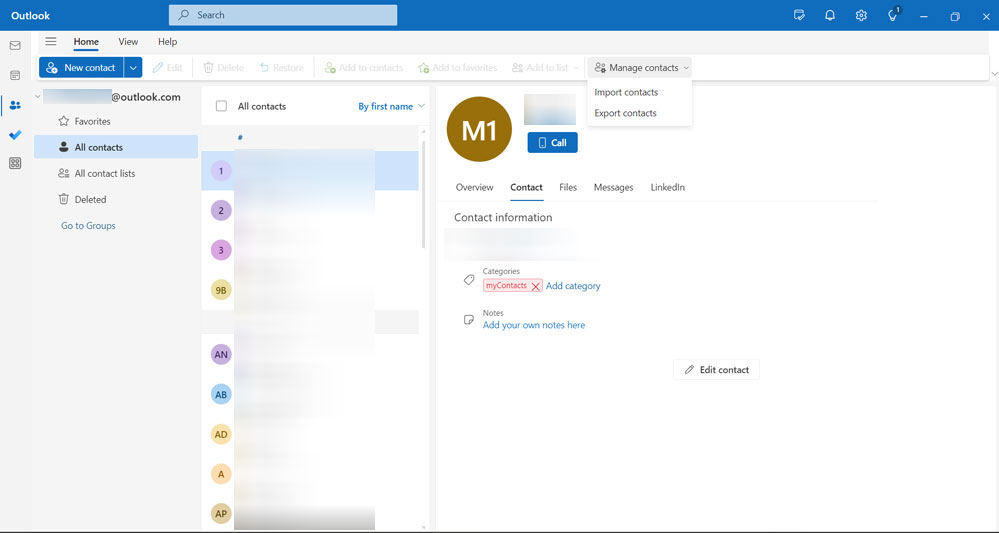This screenshot has width=999, height=533.
Task: Collapse the outlook.com account tree
Action: click(38, 97)
